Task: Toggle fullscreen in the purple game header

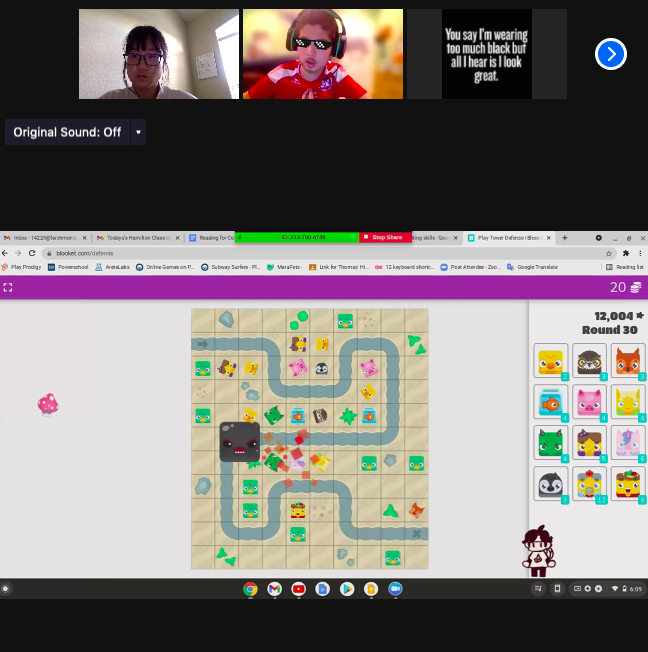Action: click(8, 287)
